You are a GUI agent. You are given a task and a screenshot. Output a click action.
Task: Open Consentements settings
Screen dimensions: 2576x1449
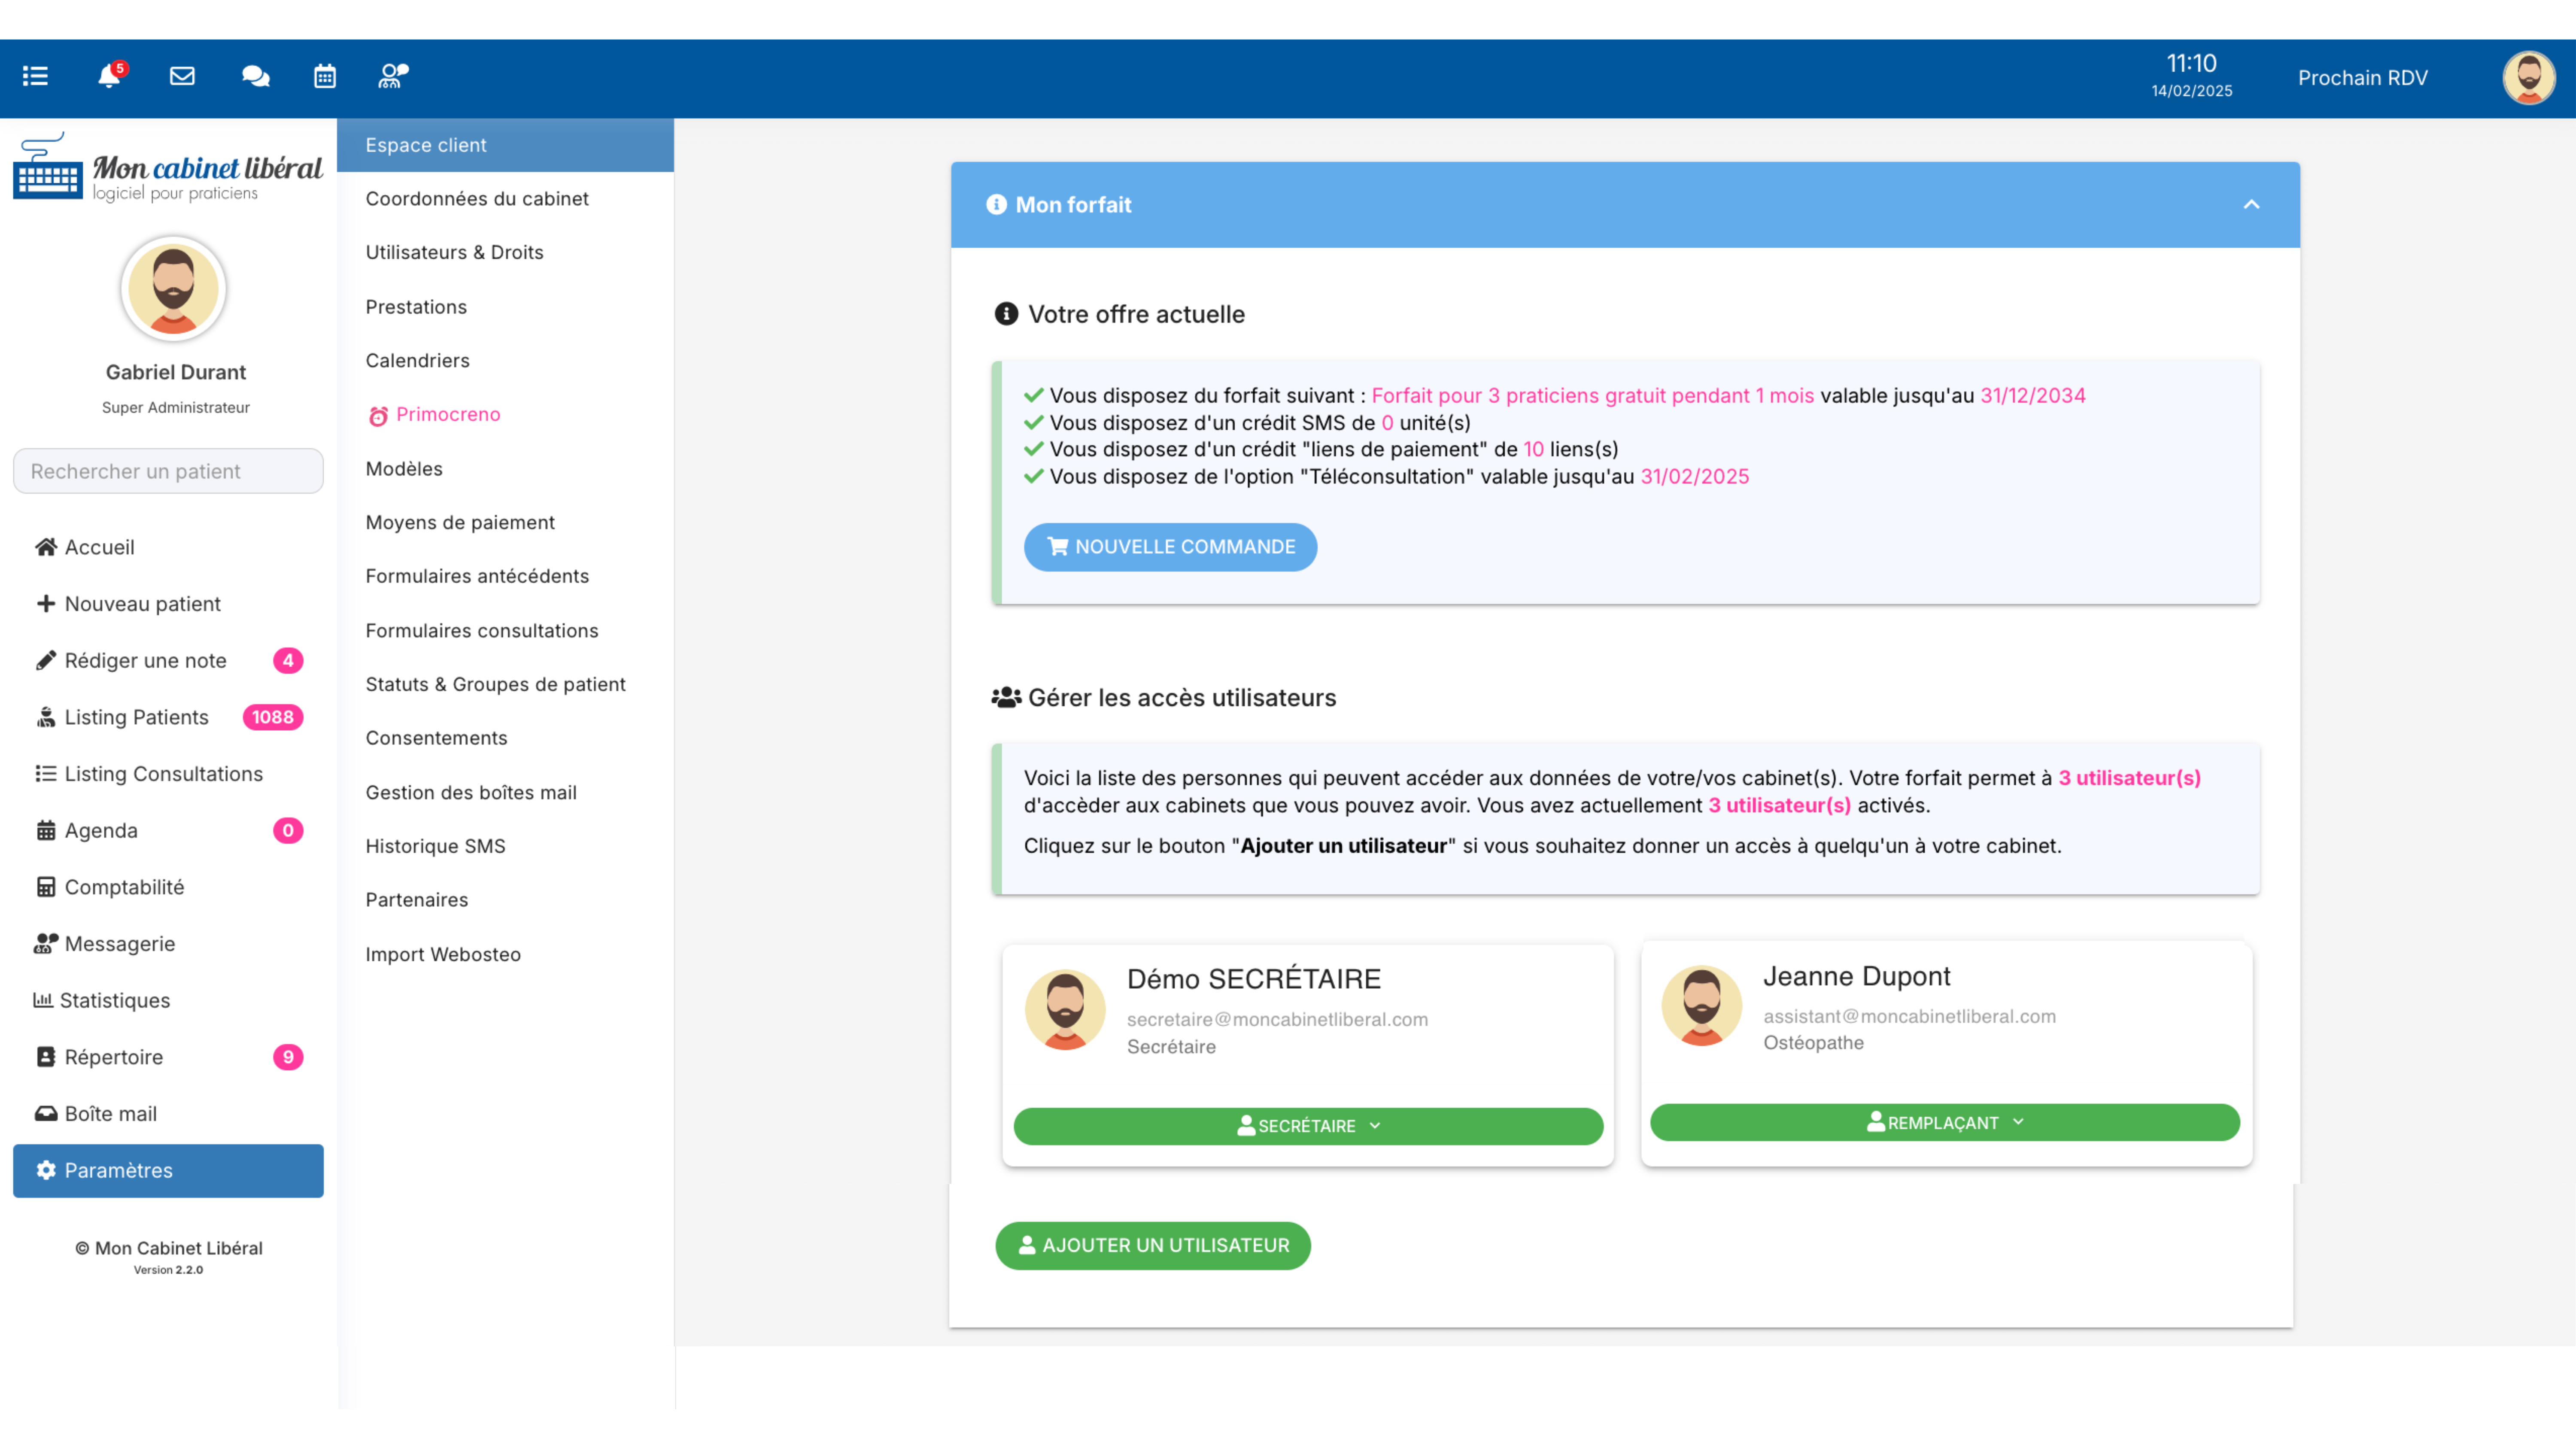(x=505, y=738)
